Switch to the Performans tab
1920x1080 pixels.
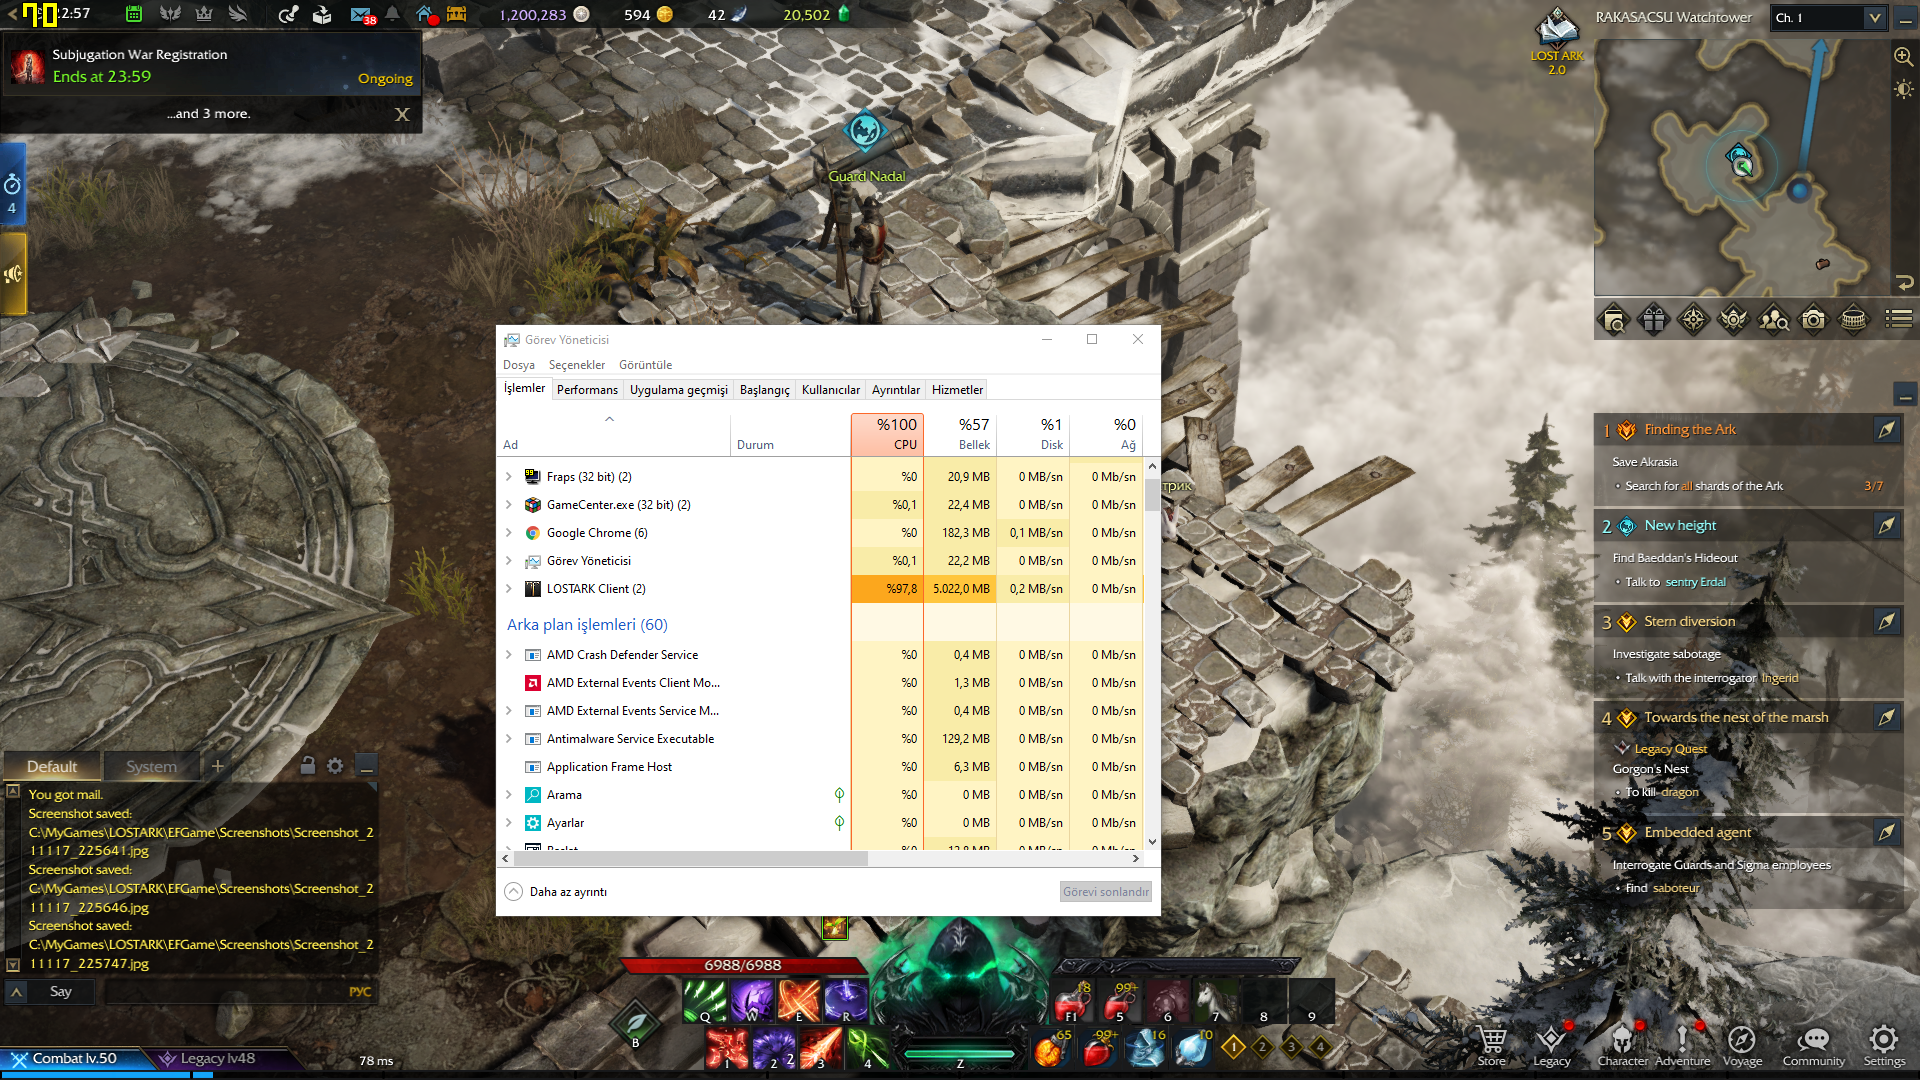click(587, 390)
